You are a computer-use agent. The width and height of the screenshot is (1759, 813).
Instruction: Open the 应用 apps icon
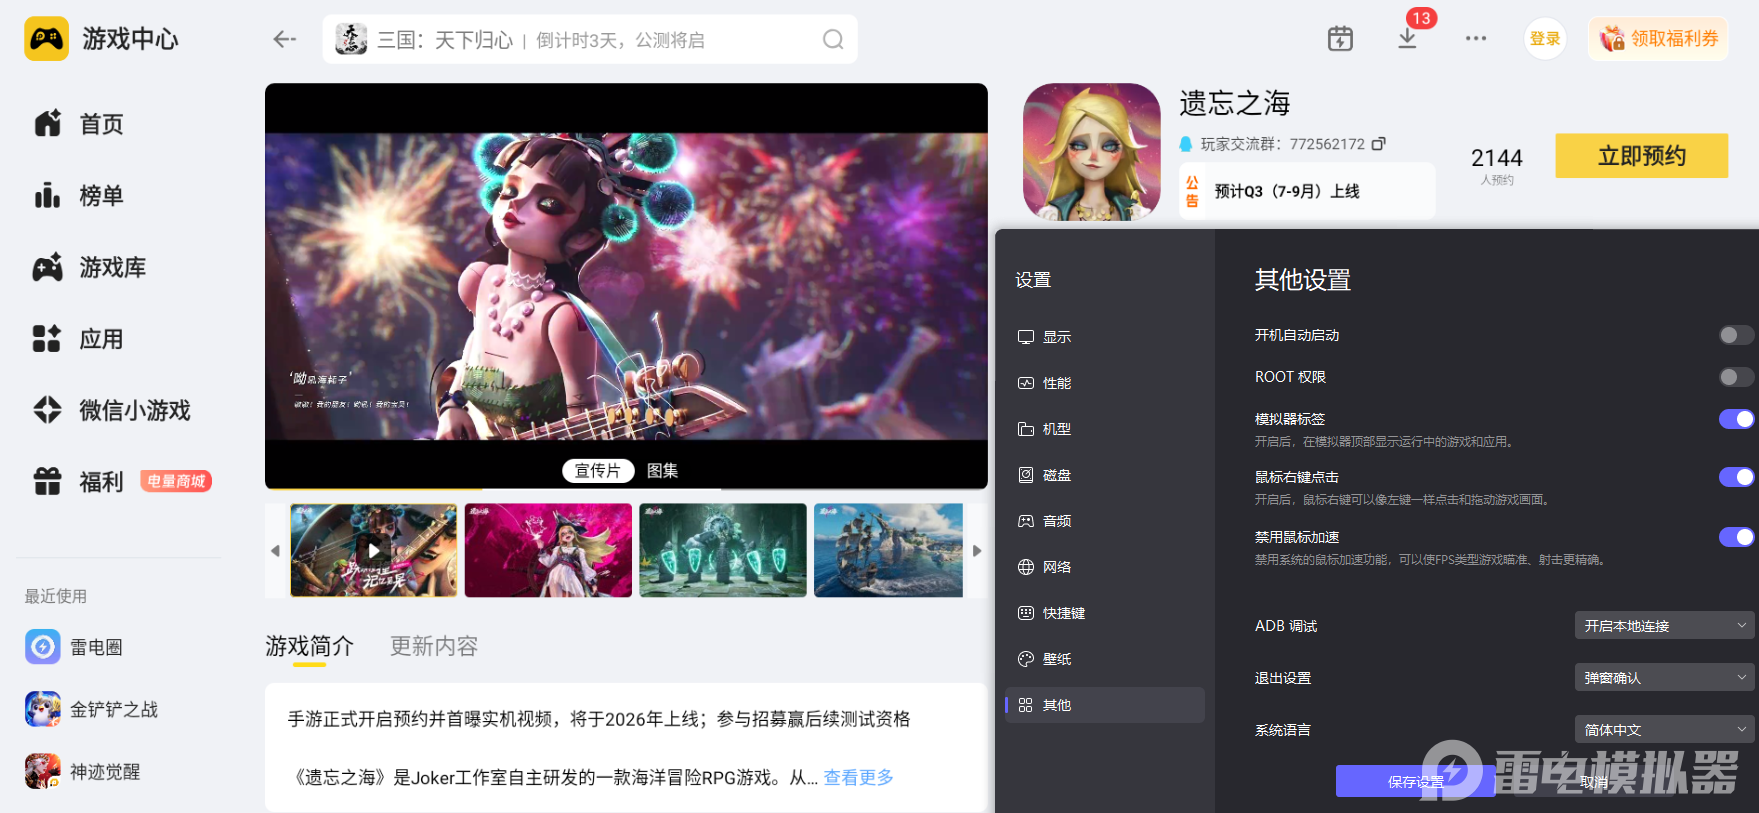(47, 339)
